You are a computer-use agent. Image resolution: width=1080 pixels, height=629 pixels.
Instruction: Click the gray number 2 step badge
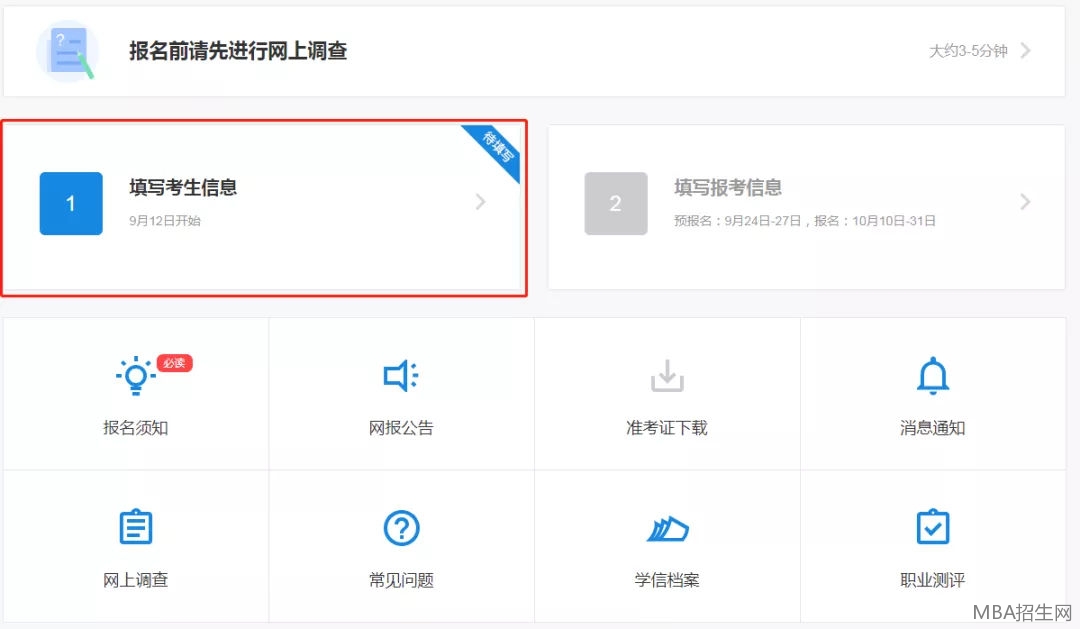[x=616, y=203]
